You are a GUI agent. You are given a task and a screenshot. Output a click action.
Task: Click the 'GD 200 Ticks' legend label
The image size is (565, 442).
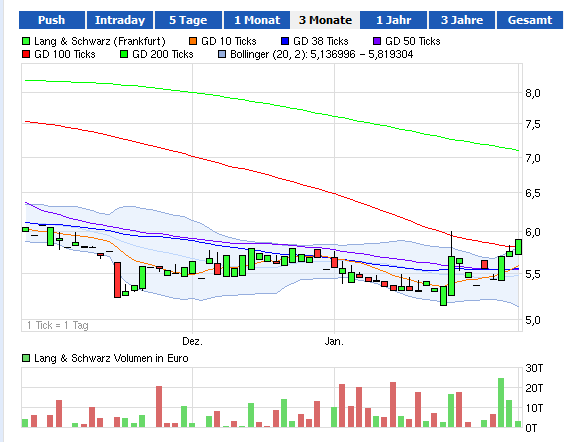pos(163,54)
